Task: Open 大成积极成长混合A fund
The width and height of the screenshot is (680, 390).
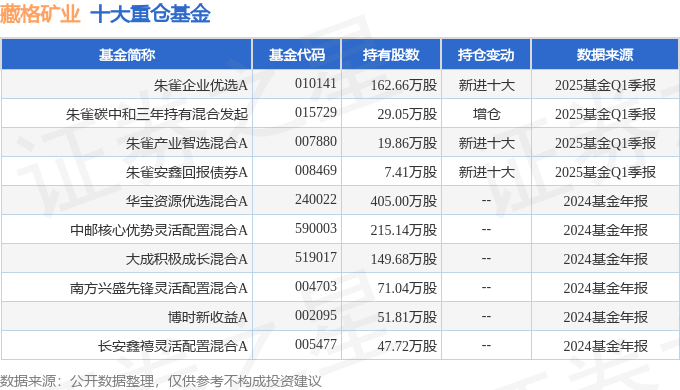Action: click(x=187, y=259)
